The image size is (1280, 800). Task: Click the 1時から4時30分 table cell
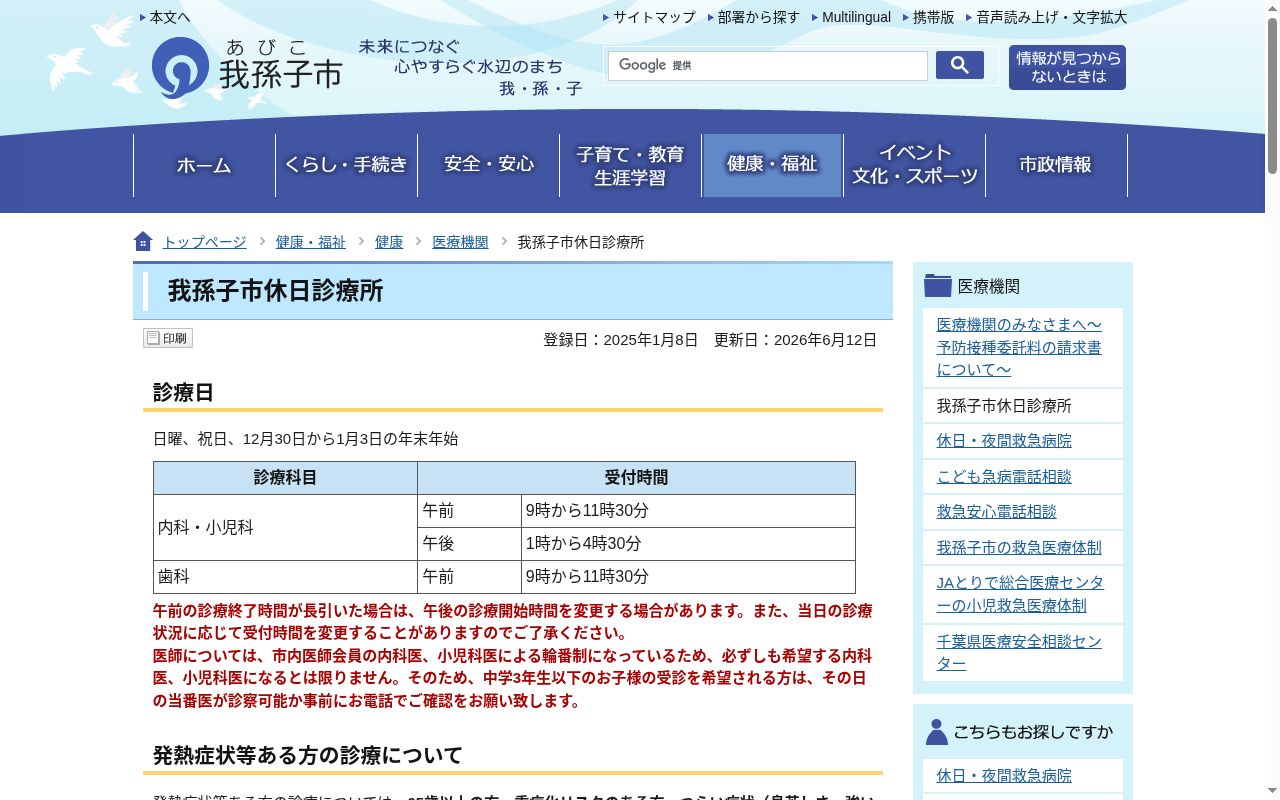(x=688, y=544)
